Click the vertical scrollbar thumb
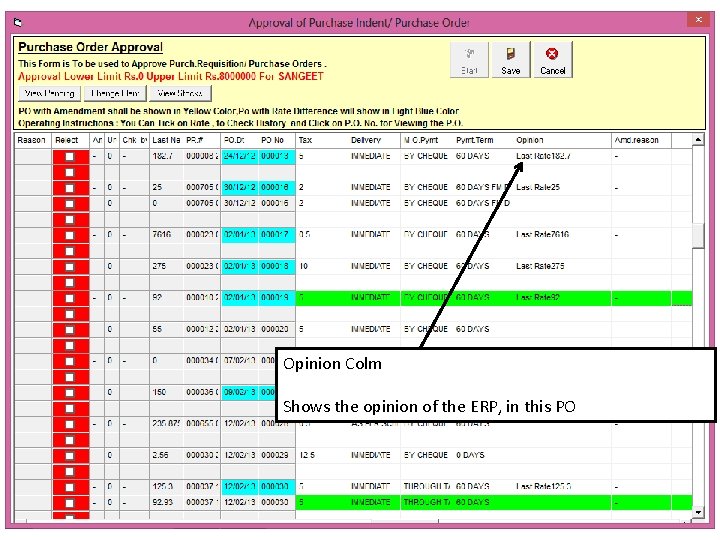The height and width of the screenshot is (540, 720). 698,236
